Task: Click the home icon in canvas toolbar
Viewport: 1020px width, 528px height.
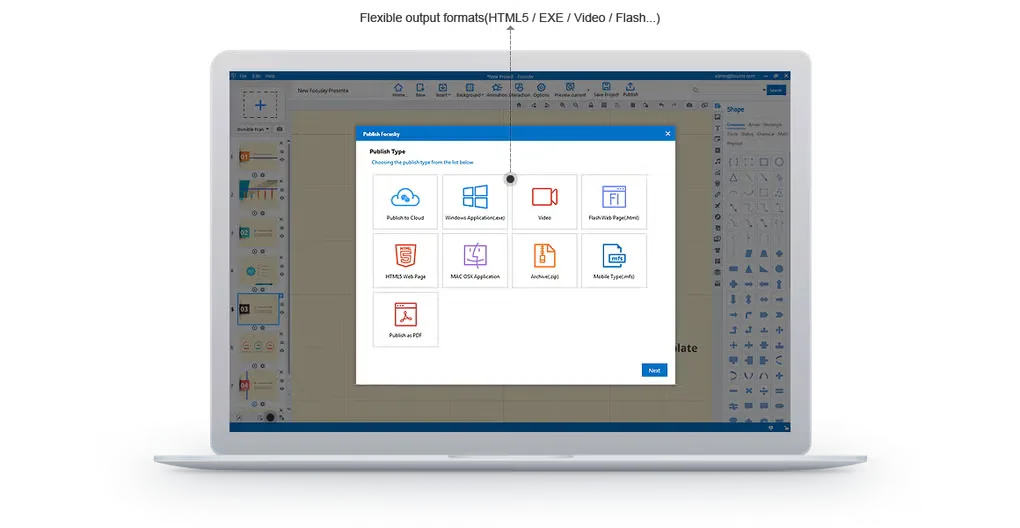Action: pos(519,105)
